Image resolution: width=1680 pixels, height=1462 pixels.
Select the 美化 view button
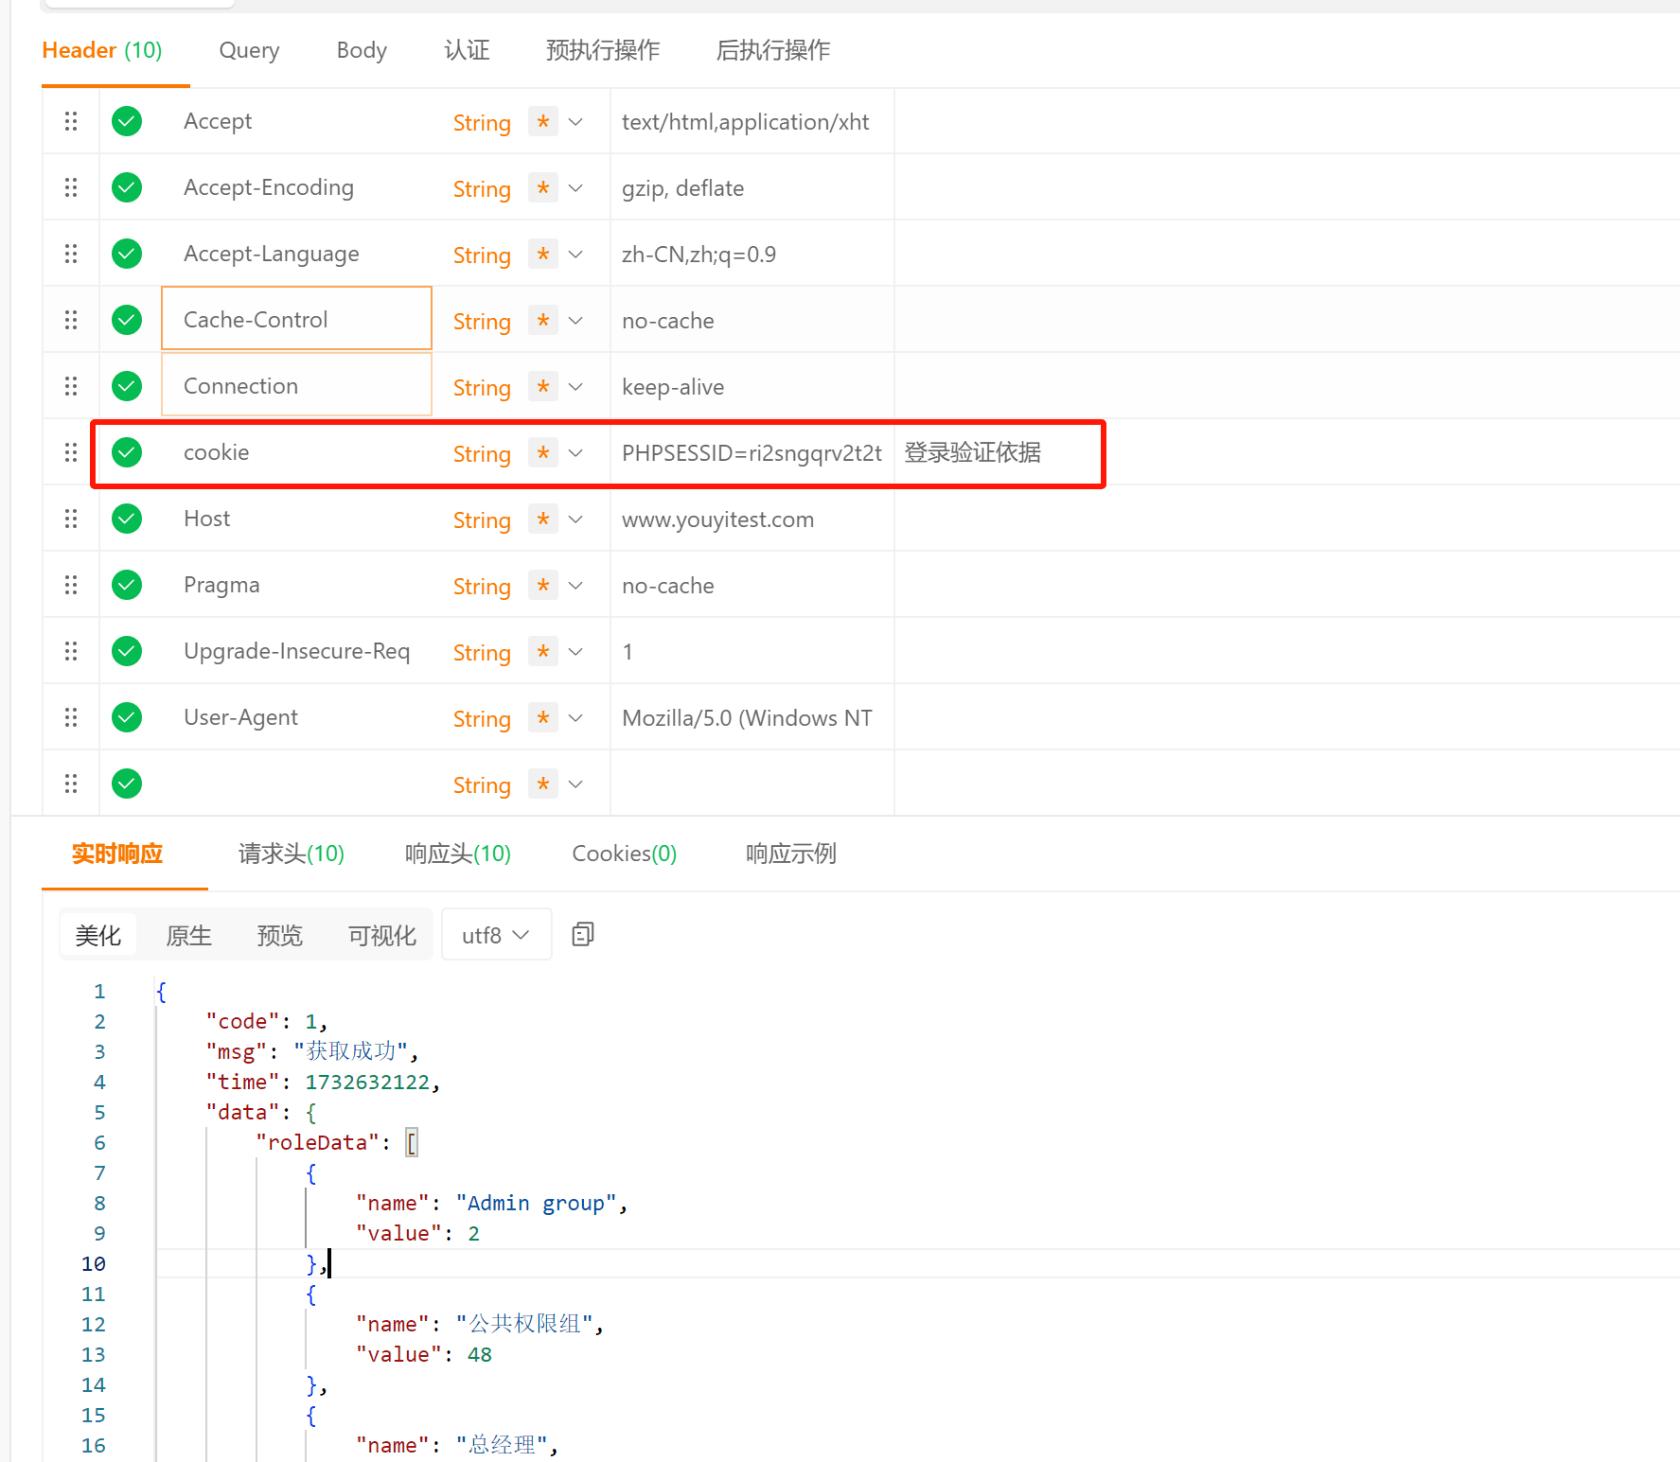pyautogui.click(x=98, y=935)
